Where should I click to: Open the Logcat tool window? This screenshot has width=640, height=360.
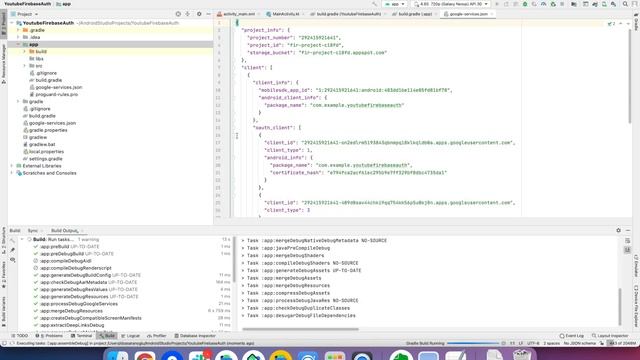pyautogui.click(x=130, y=336)
